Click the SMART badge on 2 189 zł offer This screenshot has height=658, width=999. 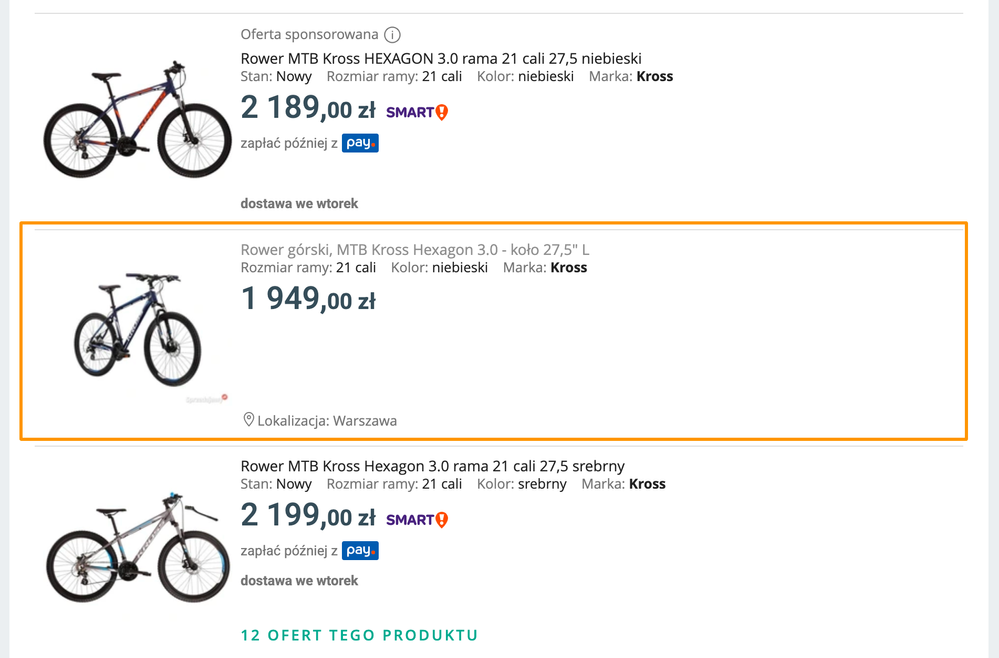417,112
